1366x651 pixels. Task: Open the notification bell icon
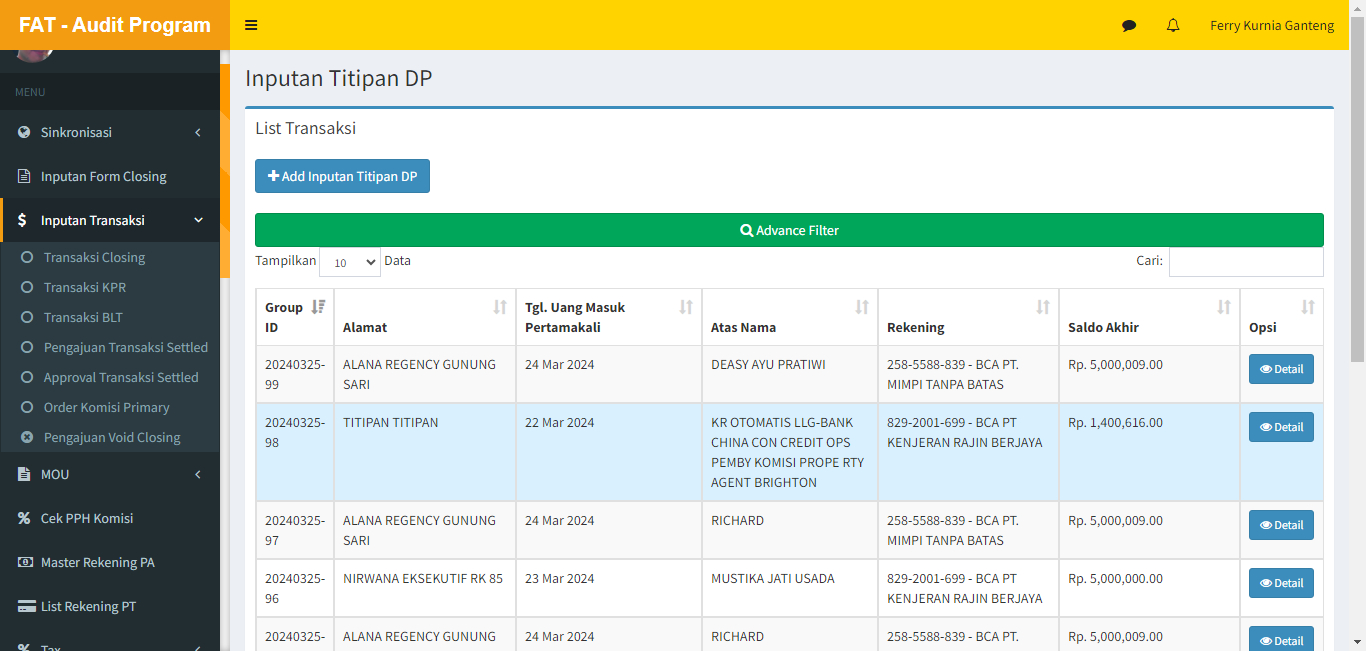(x=1173, y=26)
